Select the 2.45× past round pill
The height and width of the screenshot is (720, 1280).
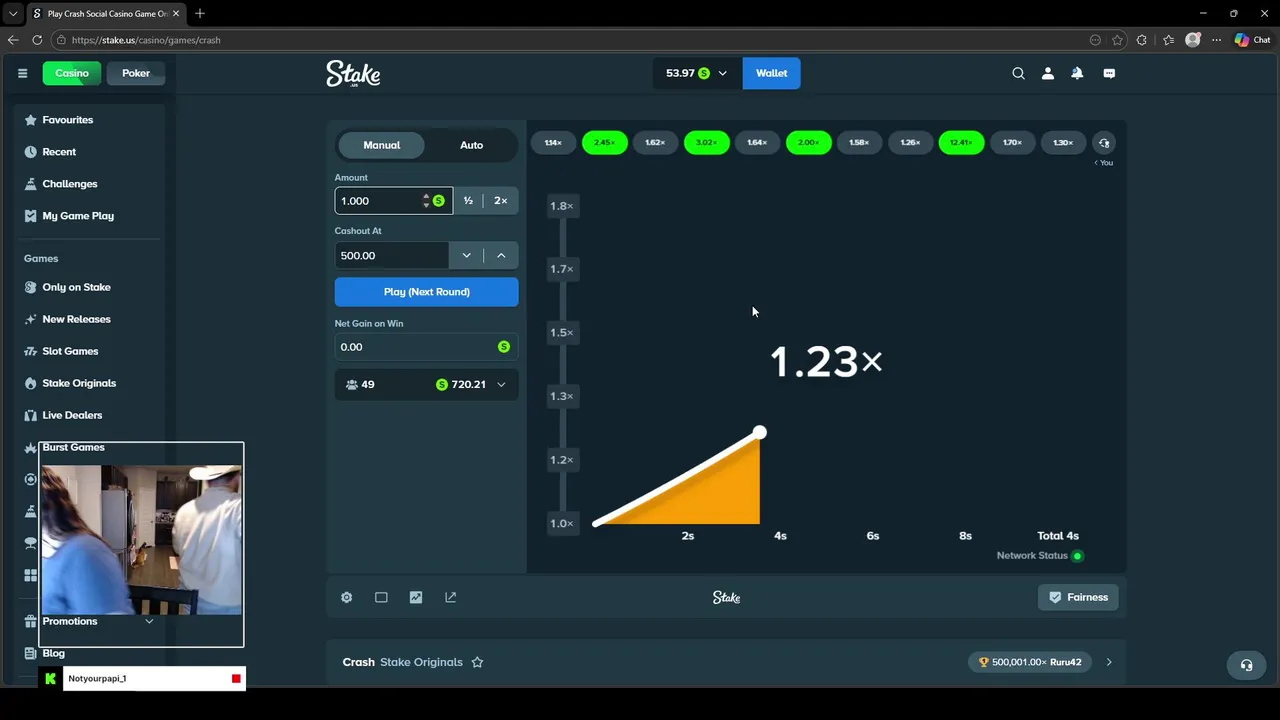(x=604, y=143)
